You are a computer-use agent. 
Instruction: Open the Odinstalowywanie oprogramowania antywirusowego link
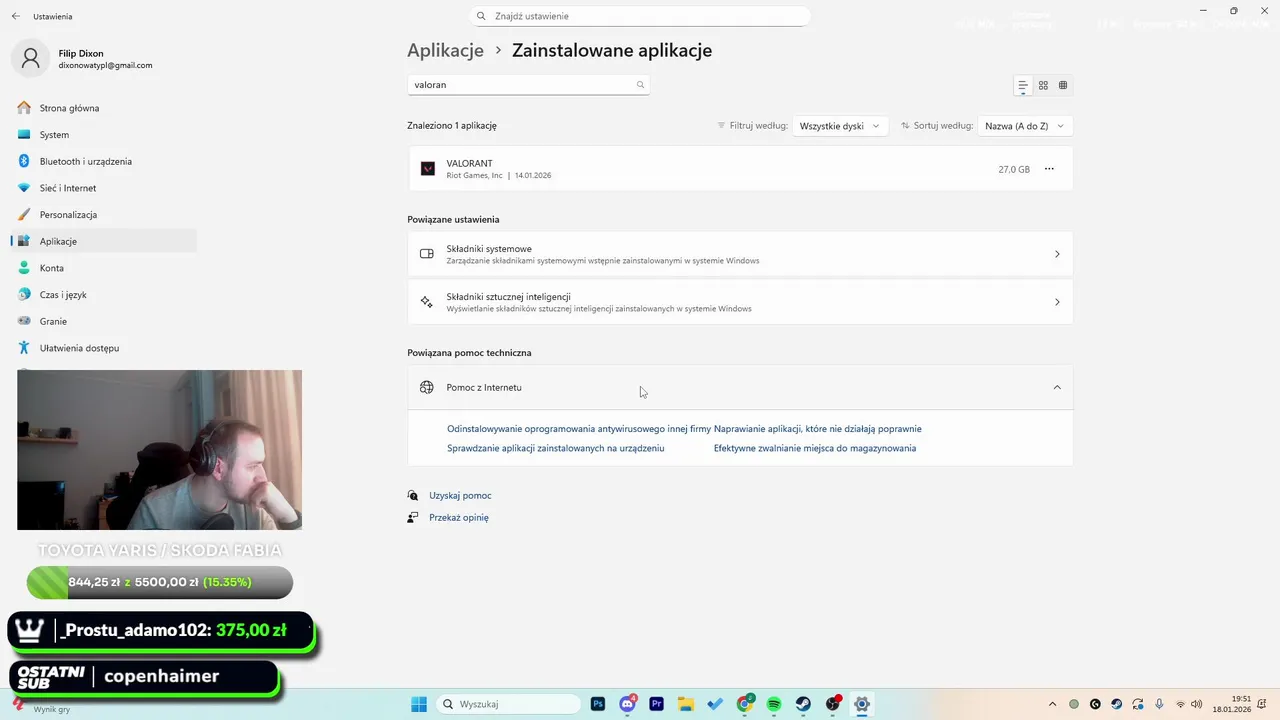[x=578, y=429]
